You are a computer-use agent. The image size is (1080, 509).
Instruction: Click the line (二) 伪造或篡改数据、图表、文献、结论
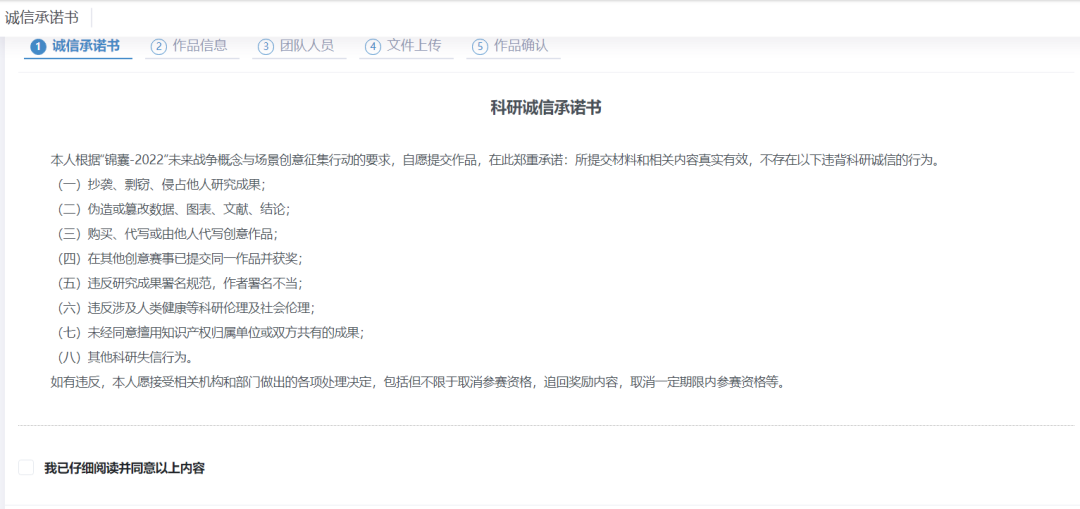172,209
